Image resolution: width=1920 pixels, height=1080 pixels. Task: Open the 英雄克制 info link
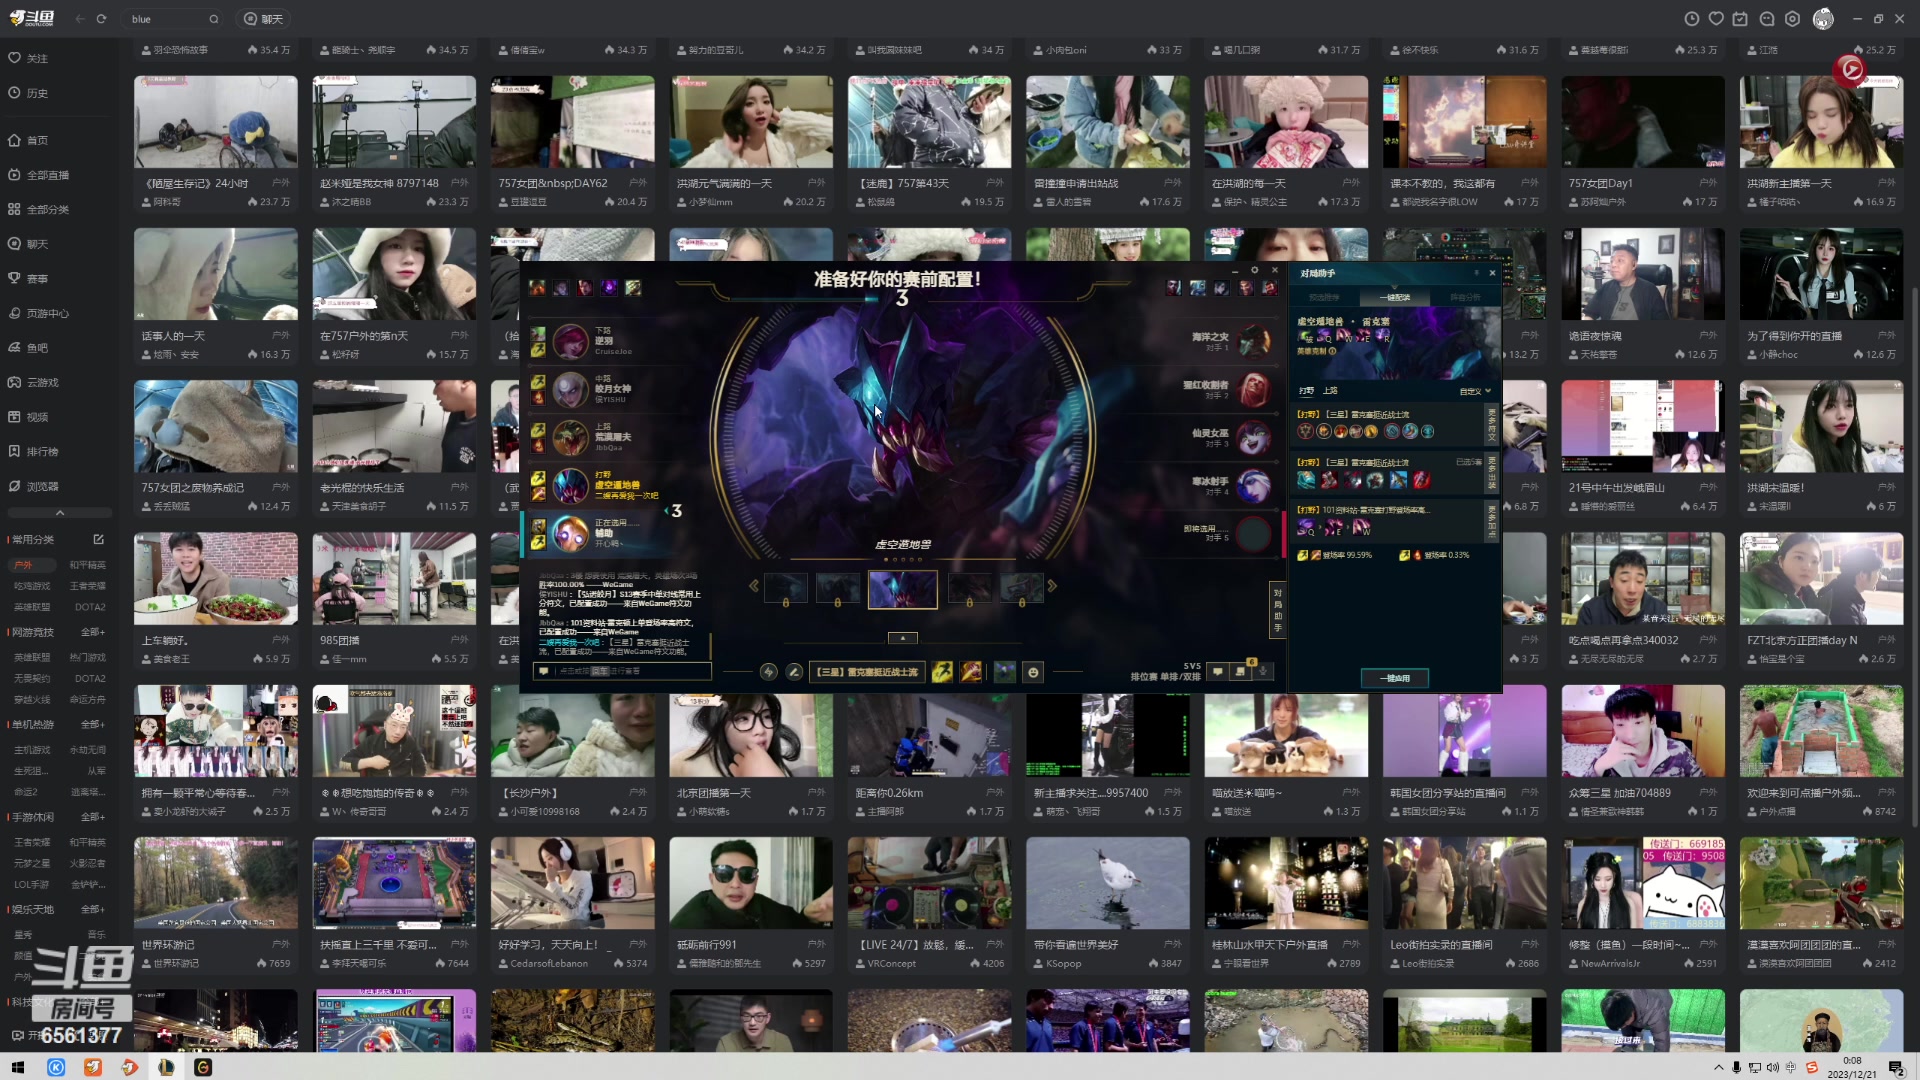1316,351
